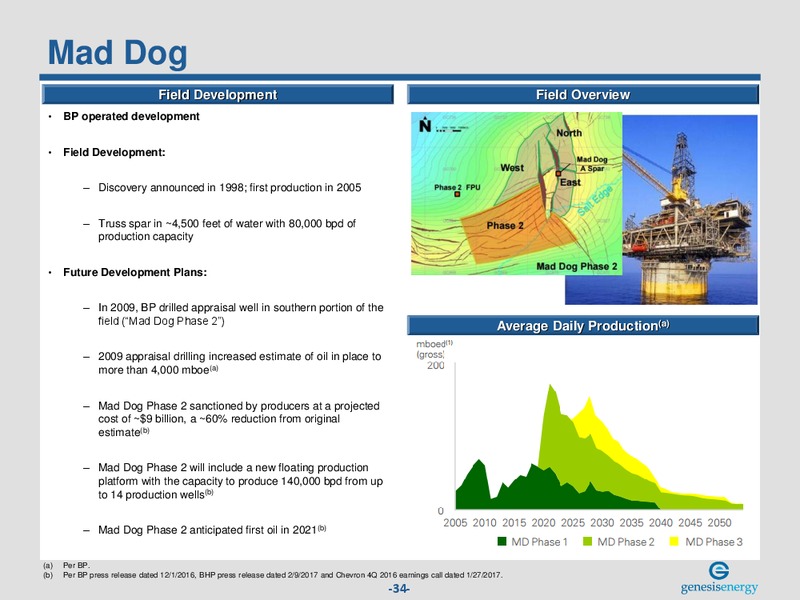The height and width of the screenshot is (600, 800).
Task: Click the Mad Dog A Spar marker square
Action: coord(558,174)
